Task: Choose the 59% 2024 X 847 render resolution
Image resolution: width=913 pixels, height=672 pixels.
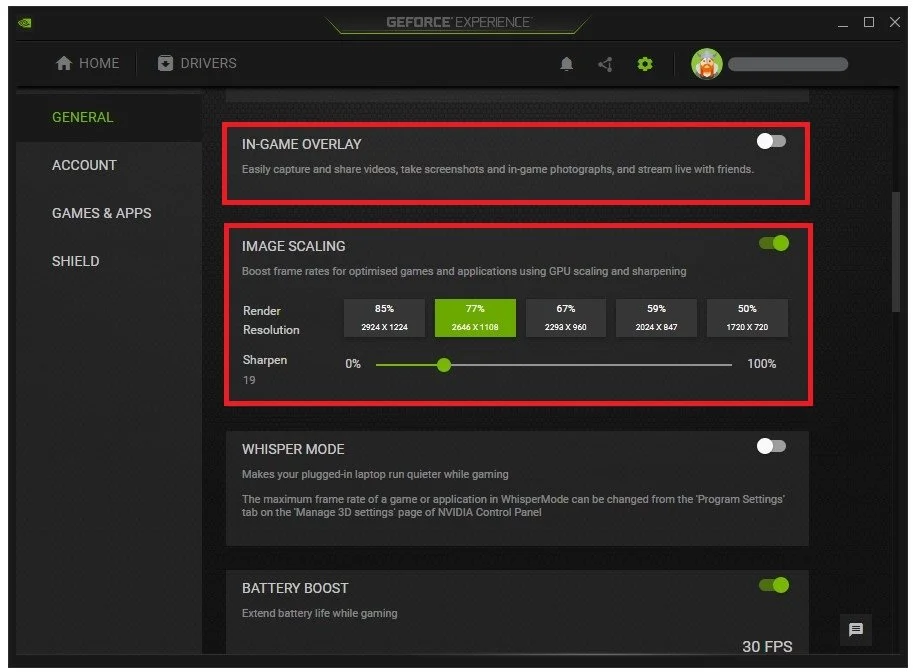Action: pos(656,318)
